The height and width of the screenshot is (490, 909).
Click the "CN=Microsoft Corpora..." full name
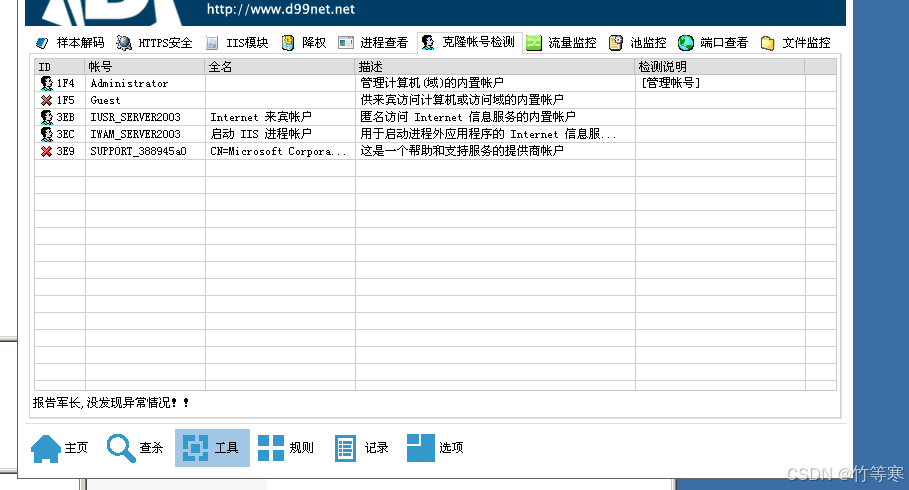pyautogui.click(x=278, y=151)
